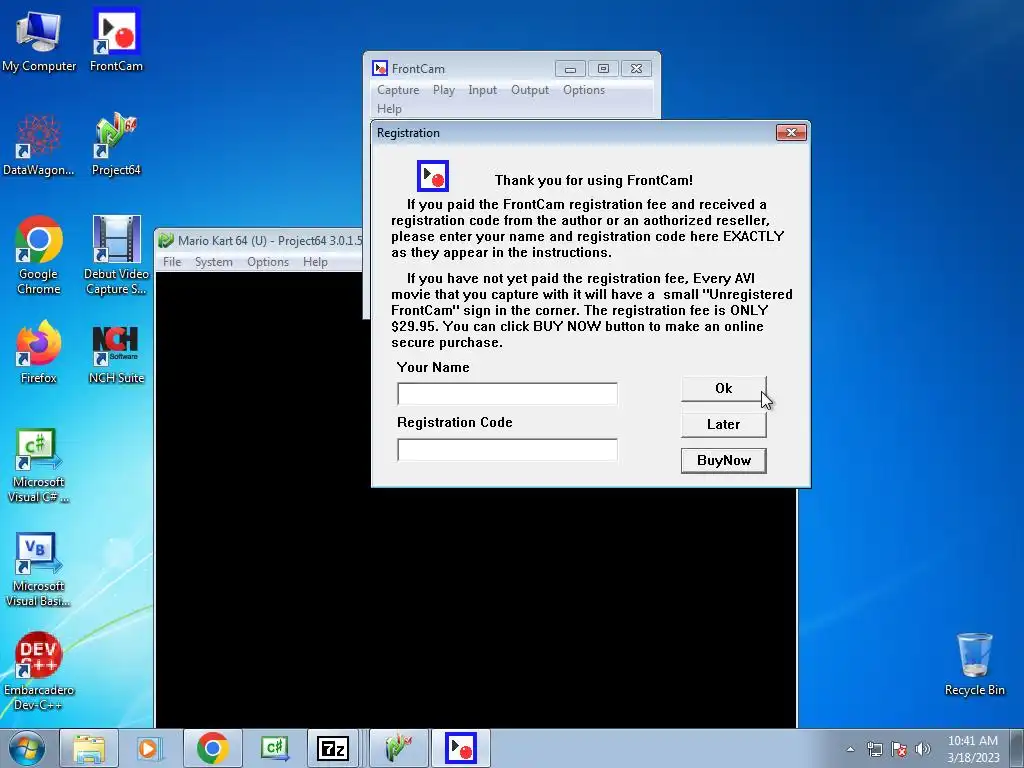Select the Microsoft Visual Basic shortcut
Viewport: 1024px width, 768px height.
pyautogui.click(x=39, y=570)
